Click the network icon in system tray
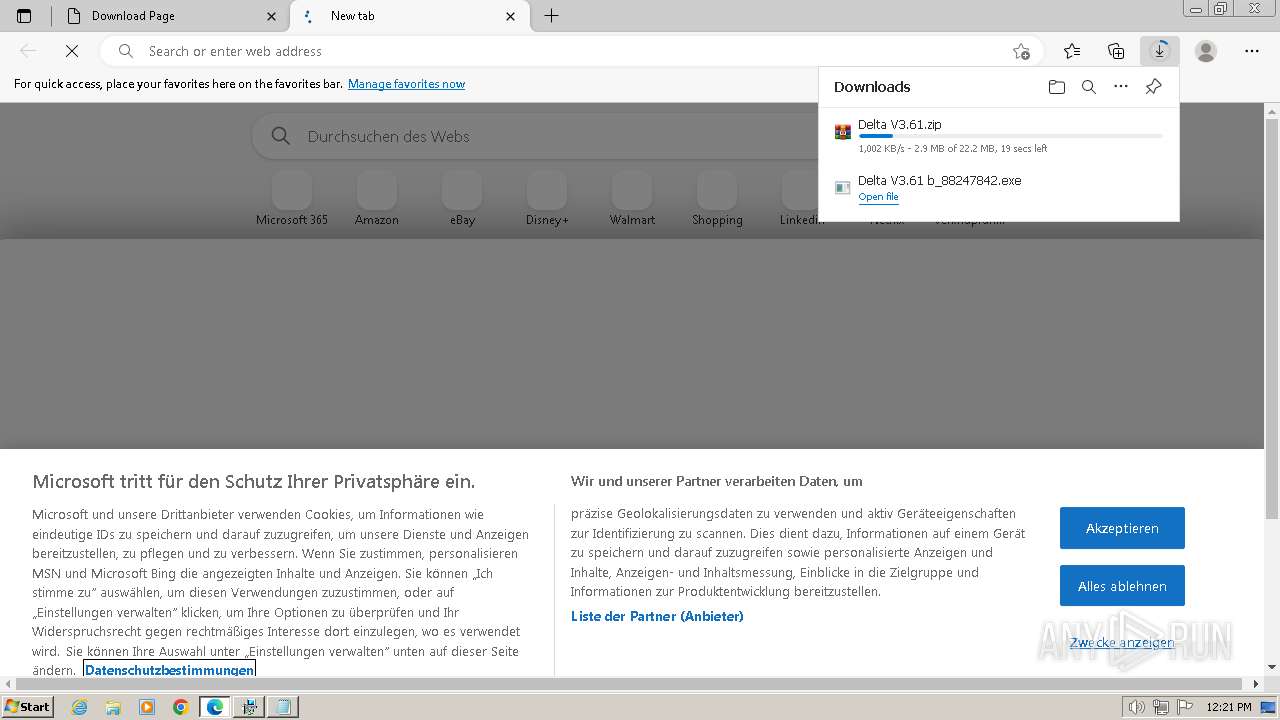This screenshot has height=720, width=1280. (1160, 707)
